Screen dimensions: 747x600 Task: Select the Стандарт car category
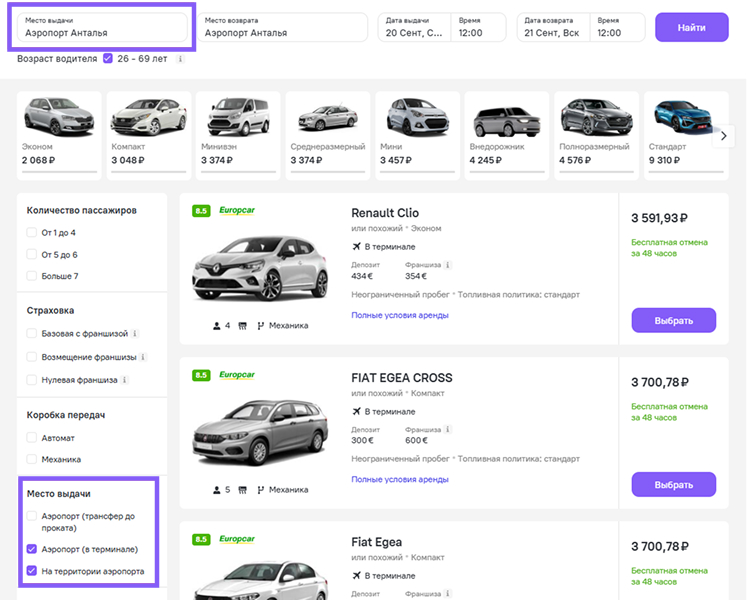[686, 136]
